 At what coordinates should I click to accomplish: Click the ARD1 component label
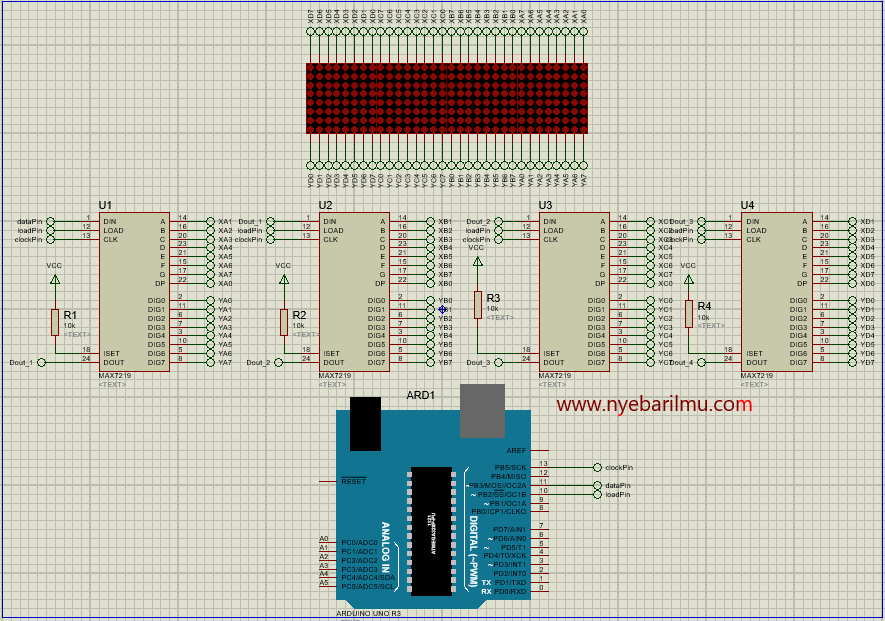(420, 395)
